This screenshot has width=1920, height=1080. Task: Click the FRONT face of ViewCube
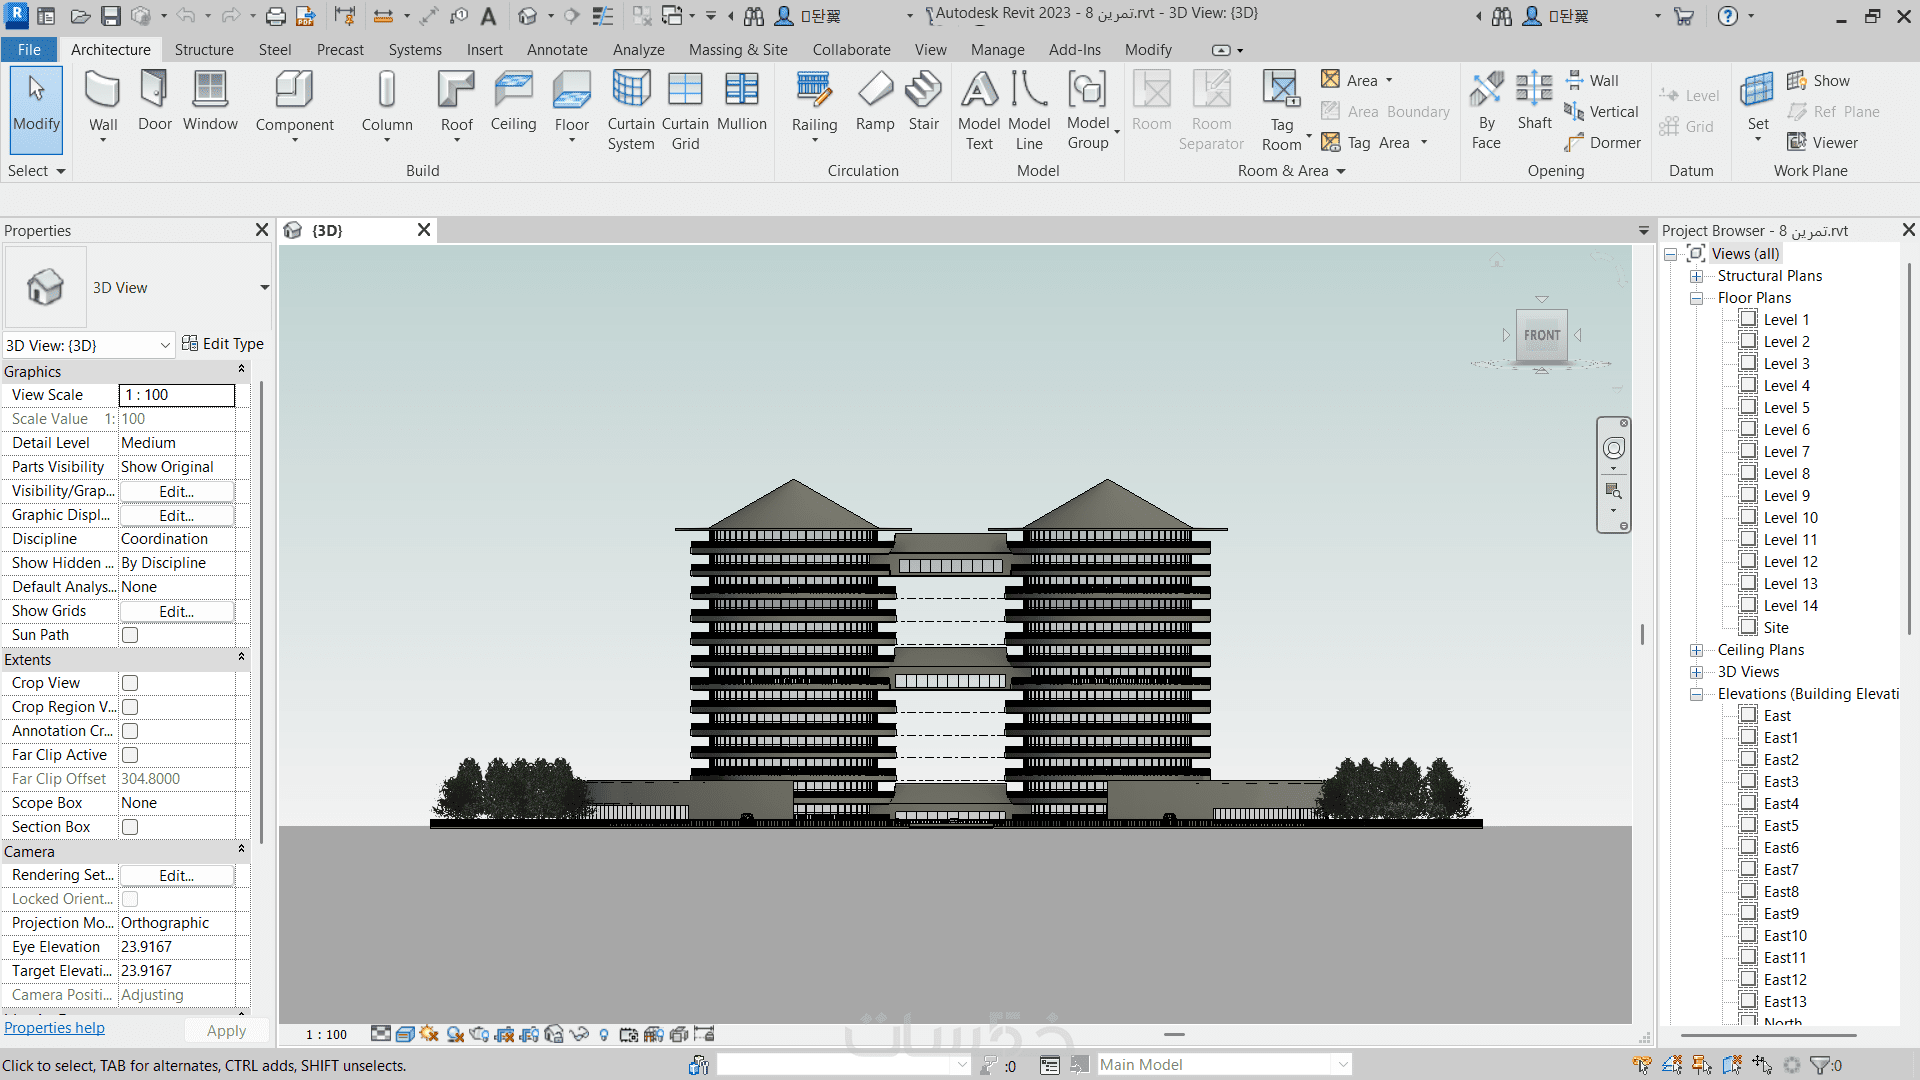[1541, 335]
